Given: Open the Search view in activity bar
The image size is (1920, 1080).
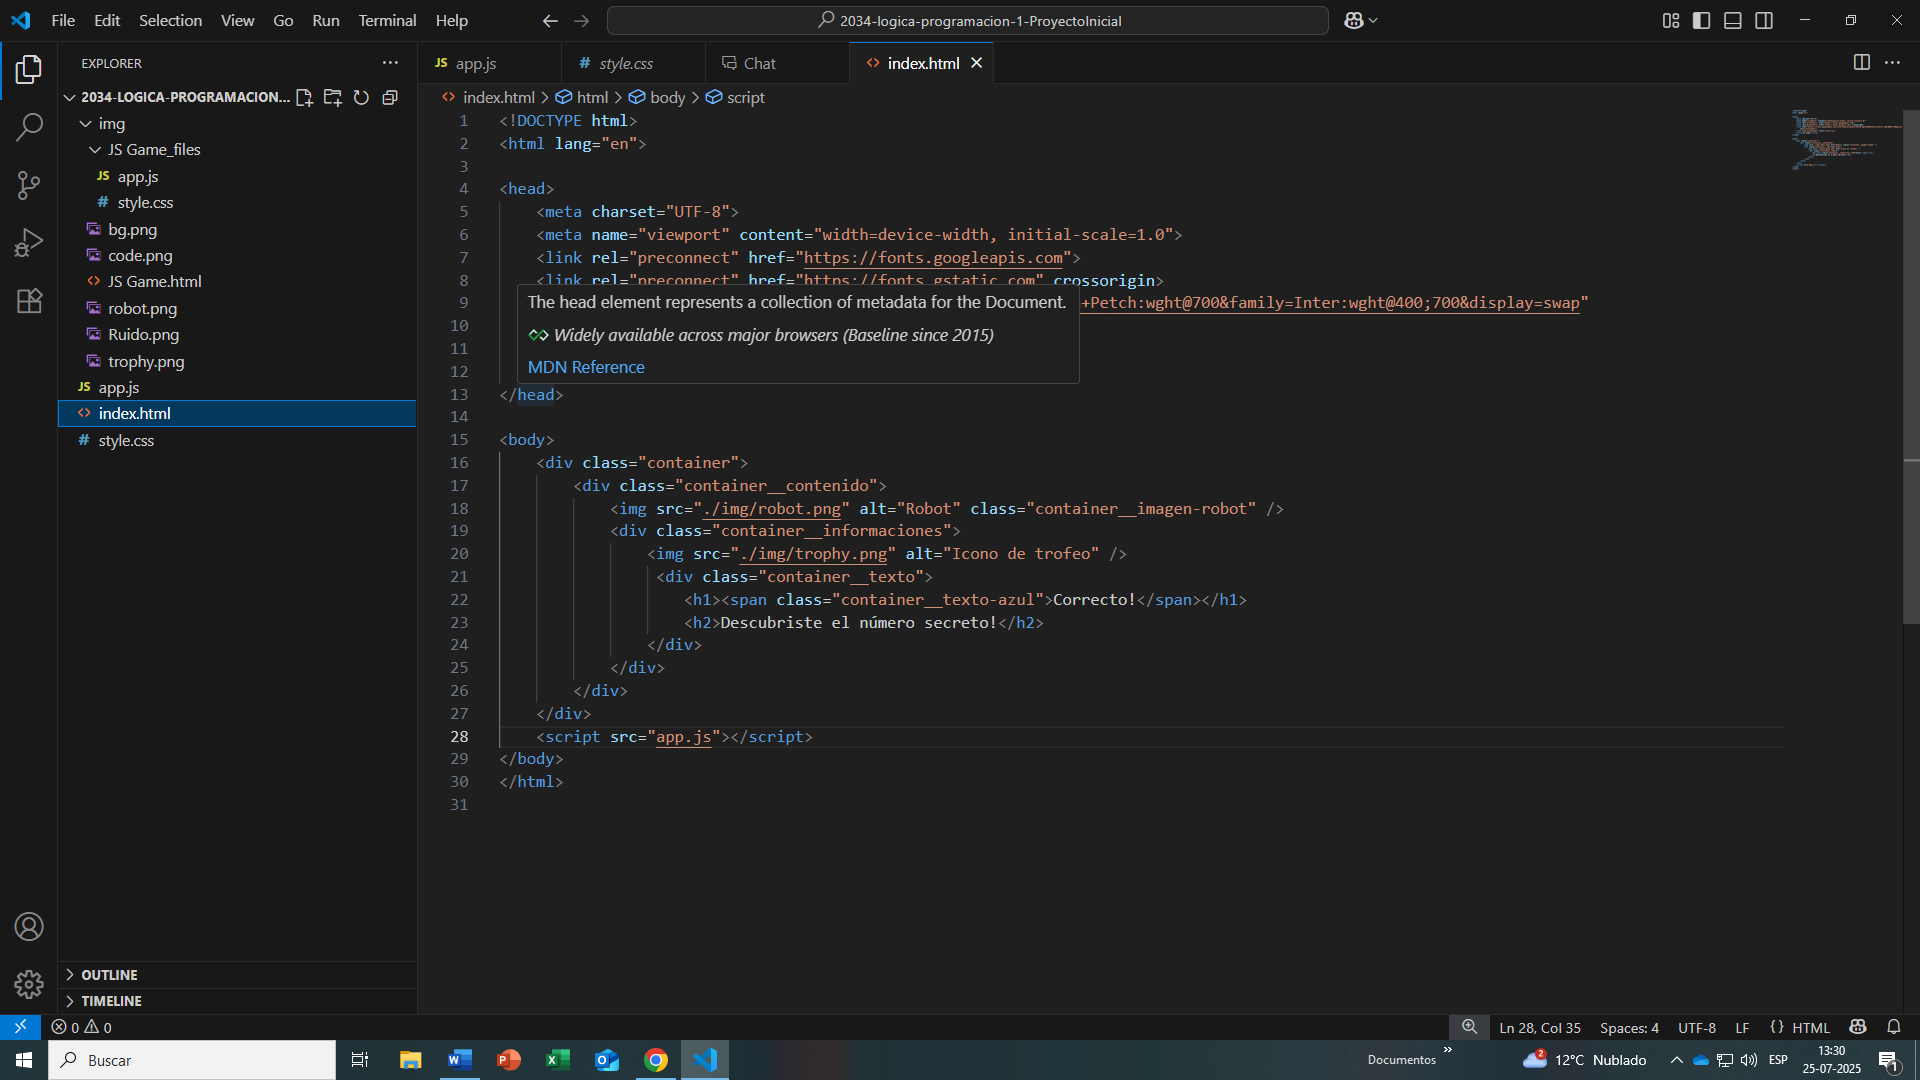Looking at the screenshot, I should point(29,127).
